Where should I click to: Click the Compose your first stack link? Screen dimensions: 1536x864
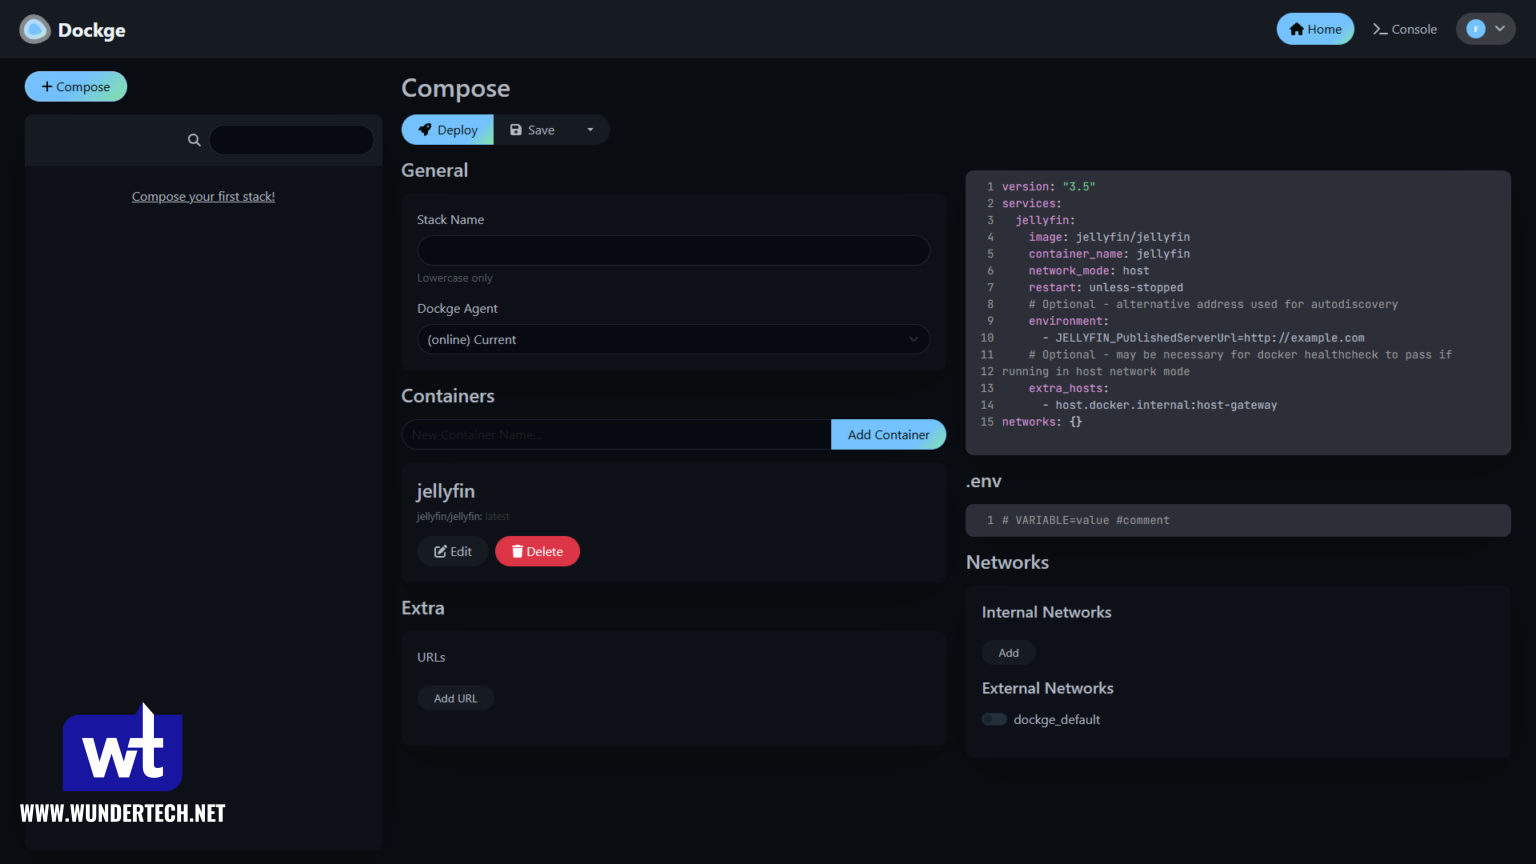(203, 196)
